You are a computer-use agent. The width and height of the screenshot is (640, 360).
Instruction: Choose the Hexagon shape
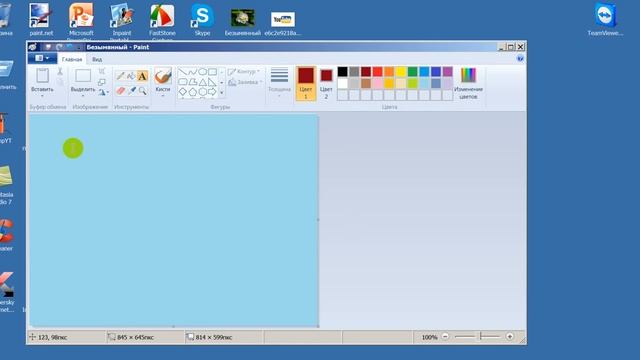pyautogui.click(x=202, y=92)
